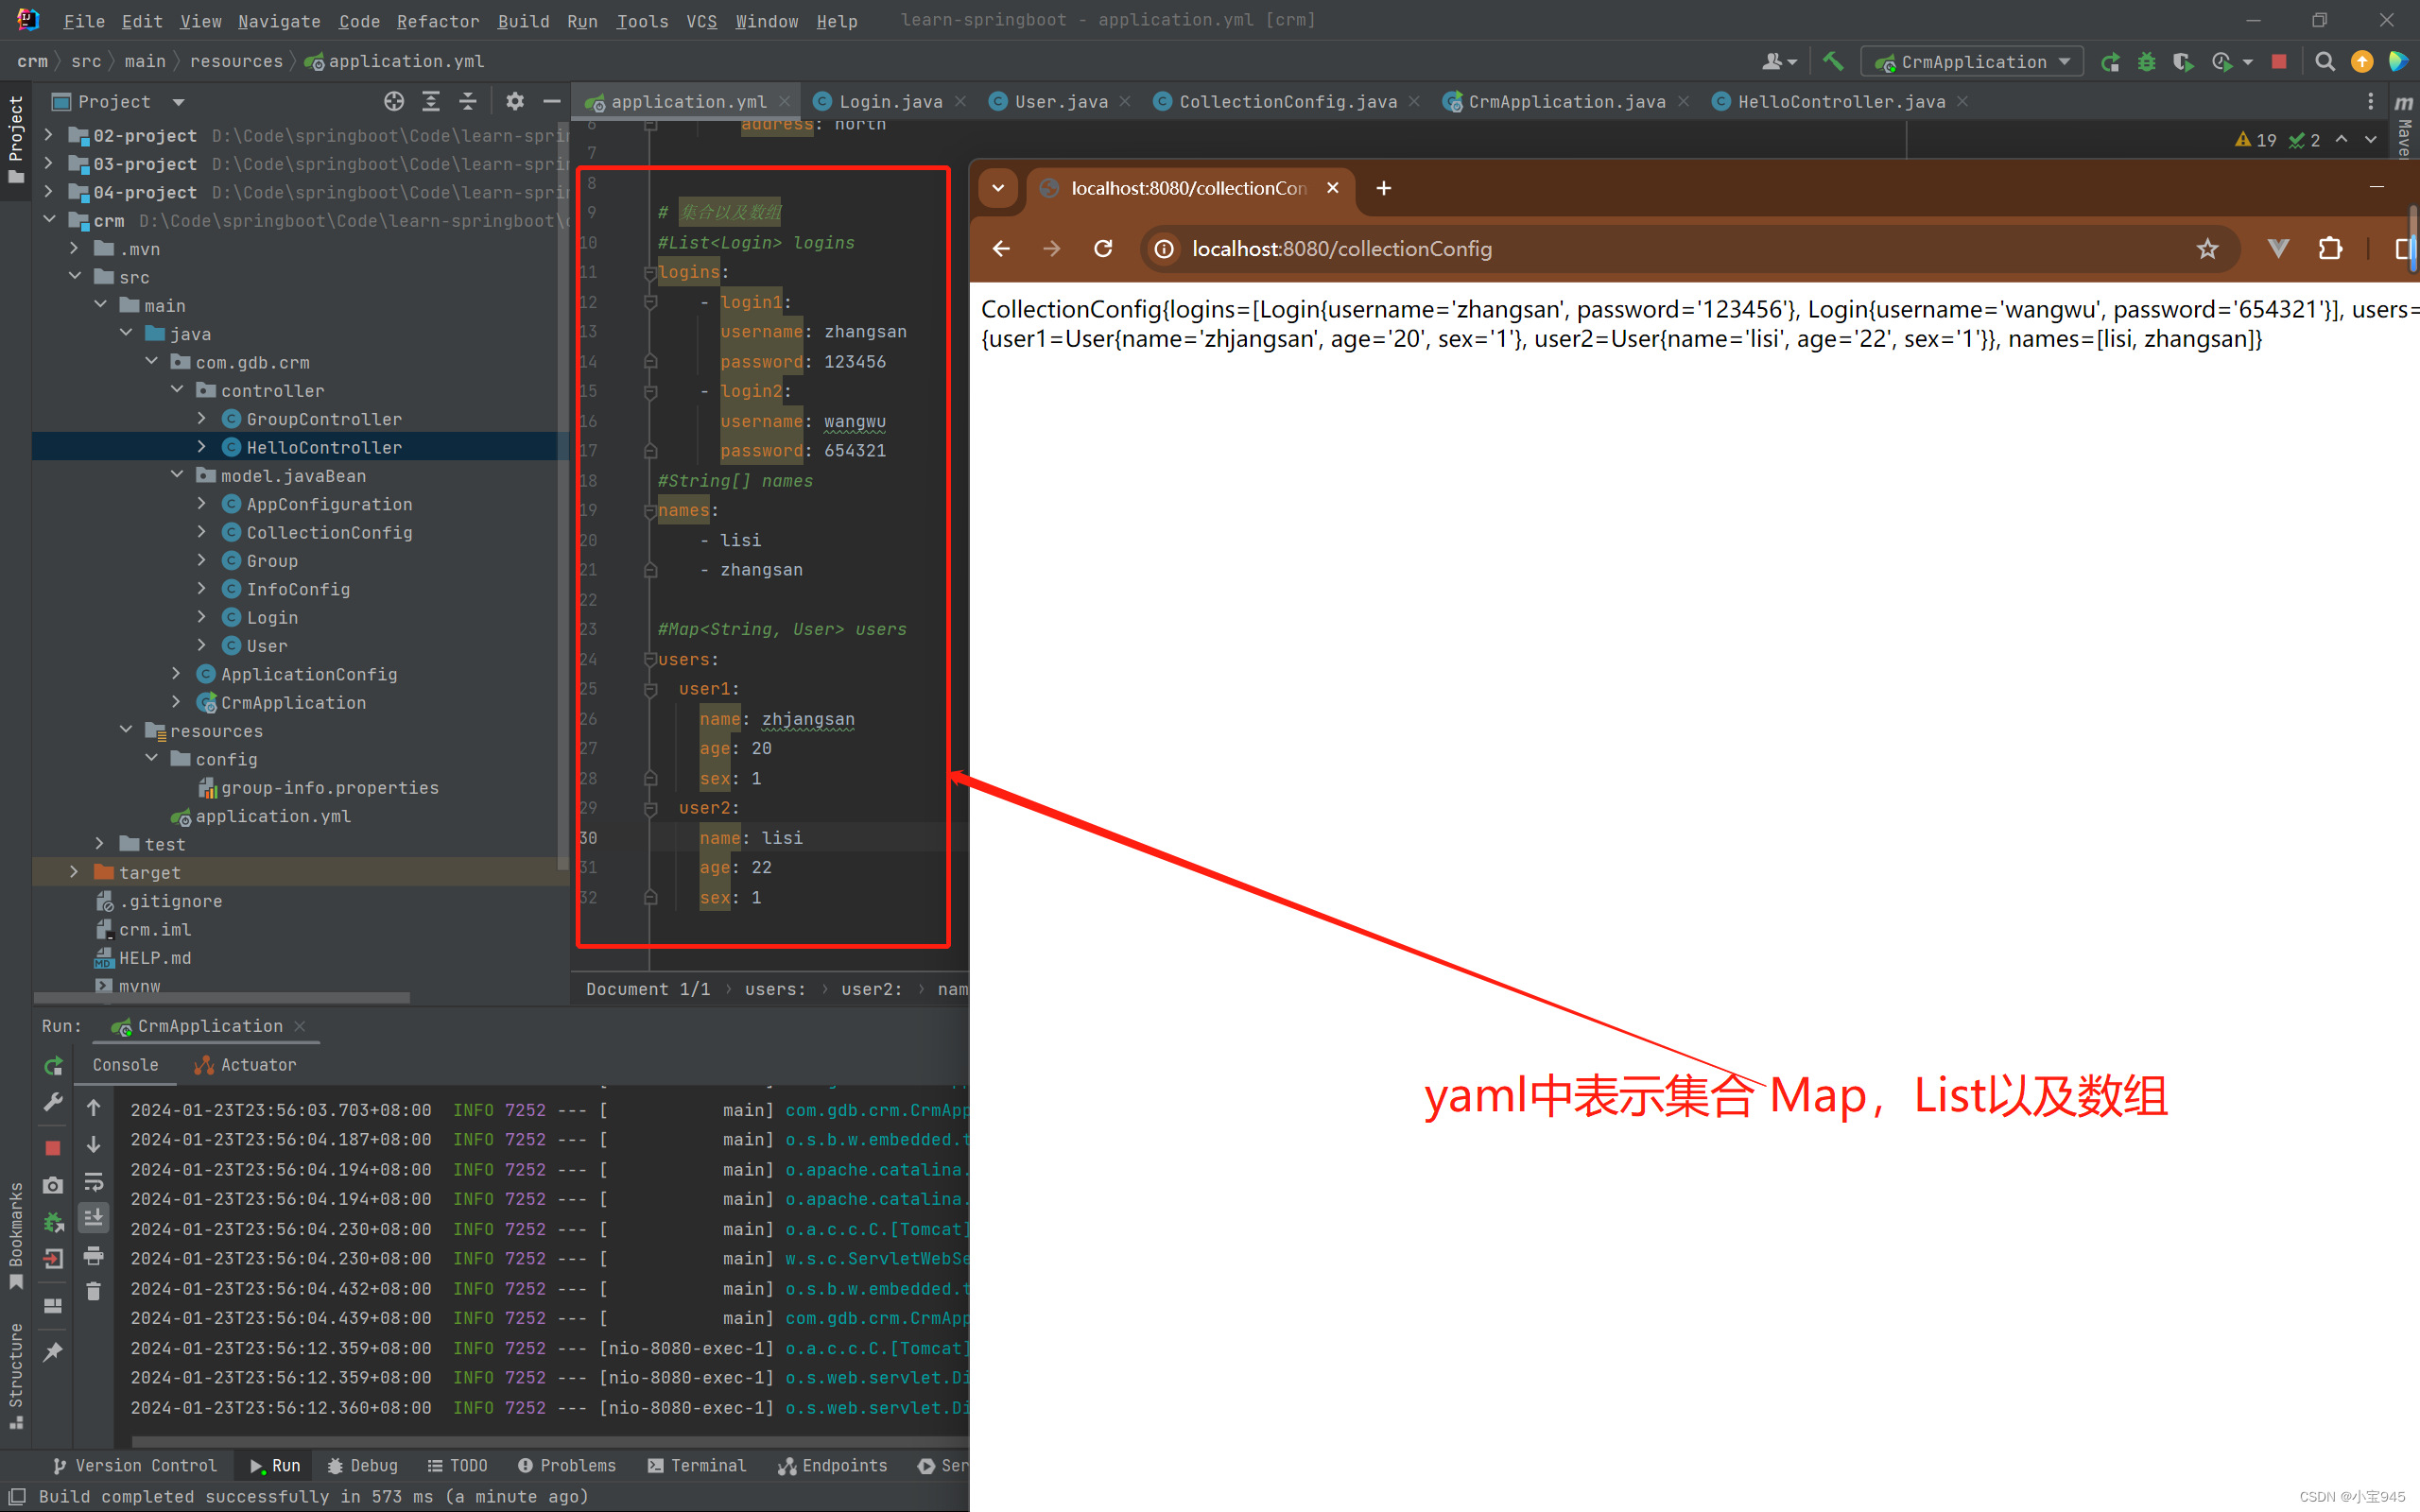Toggle soft-wrap in the console

(93, 1182)
